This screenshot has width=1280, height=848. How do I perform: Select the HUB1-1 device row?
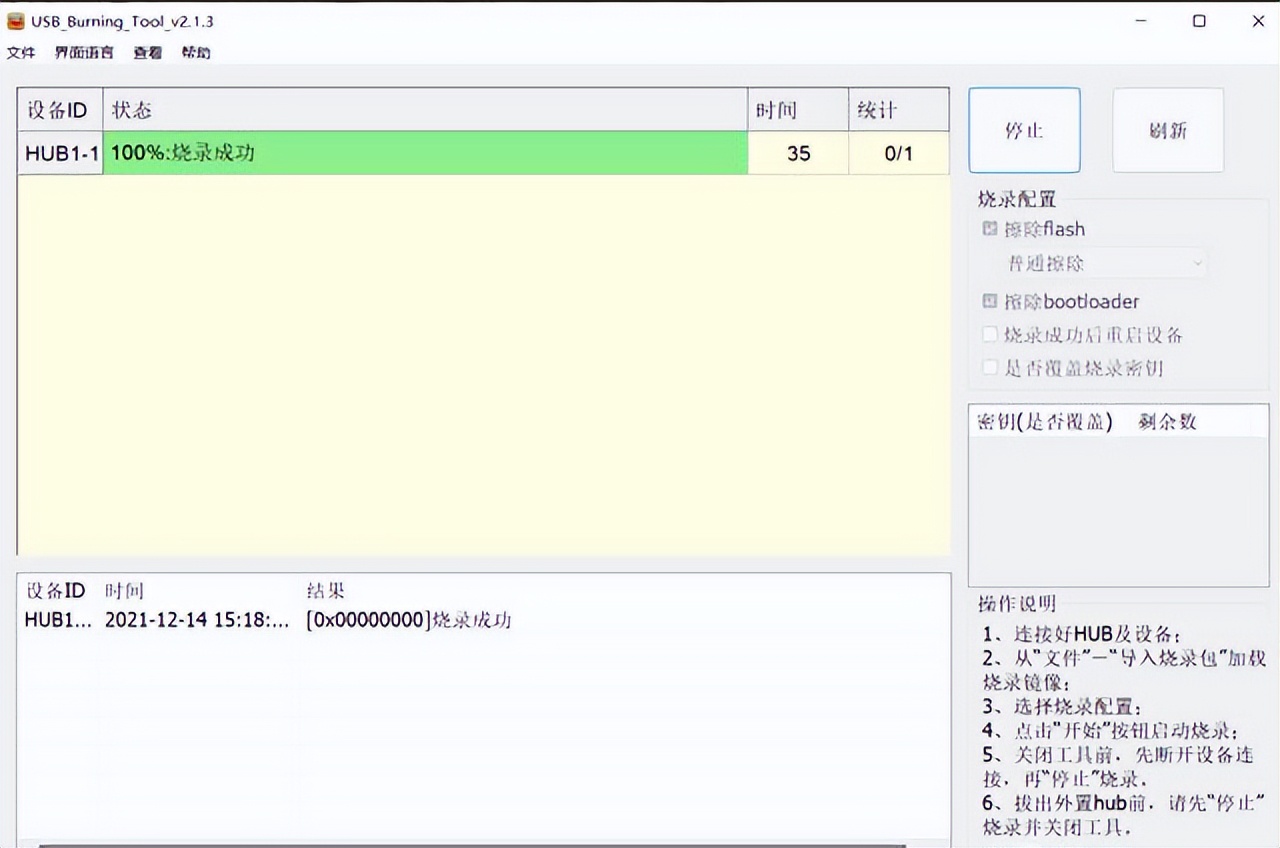click(59, 154)
